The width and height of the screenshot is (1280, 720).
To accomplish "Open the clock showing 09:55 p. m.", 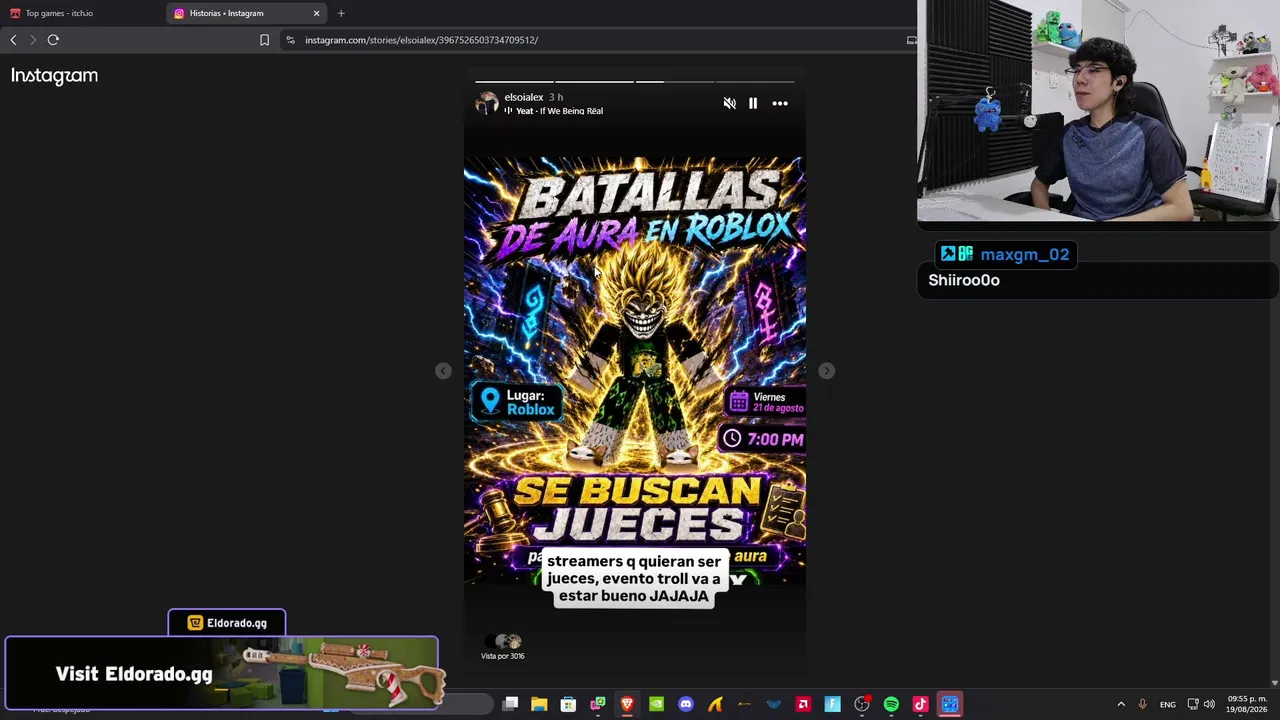I will tap(1246, 704).
